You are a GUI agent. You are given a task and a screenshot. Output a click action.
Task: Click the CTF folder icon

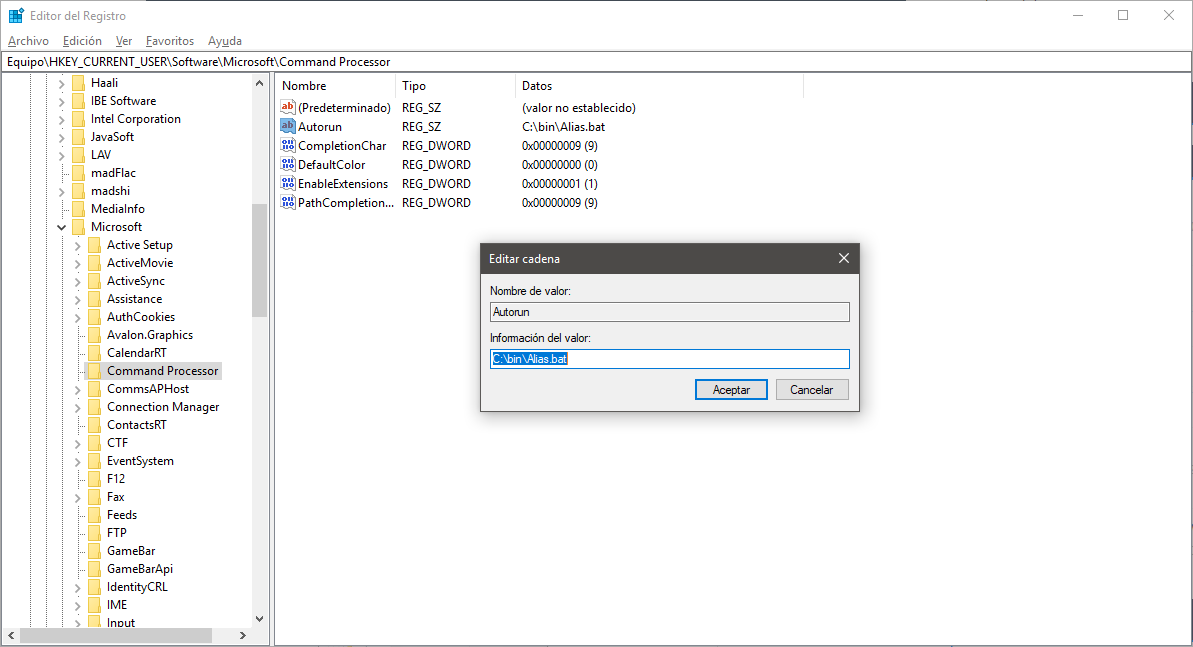(x=94, y=443)
